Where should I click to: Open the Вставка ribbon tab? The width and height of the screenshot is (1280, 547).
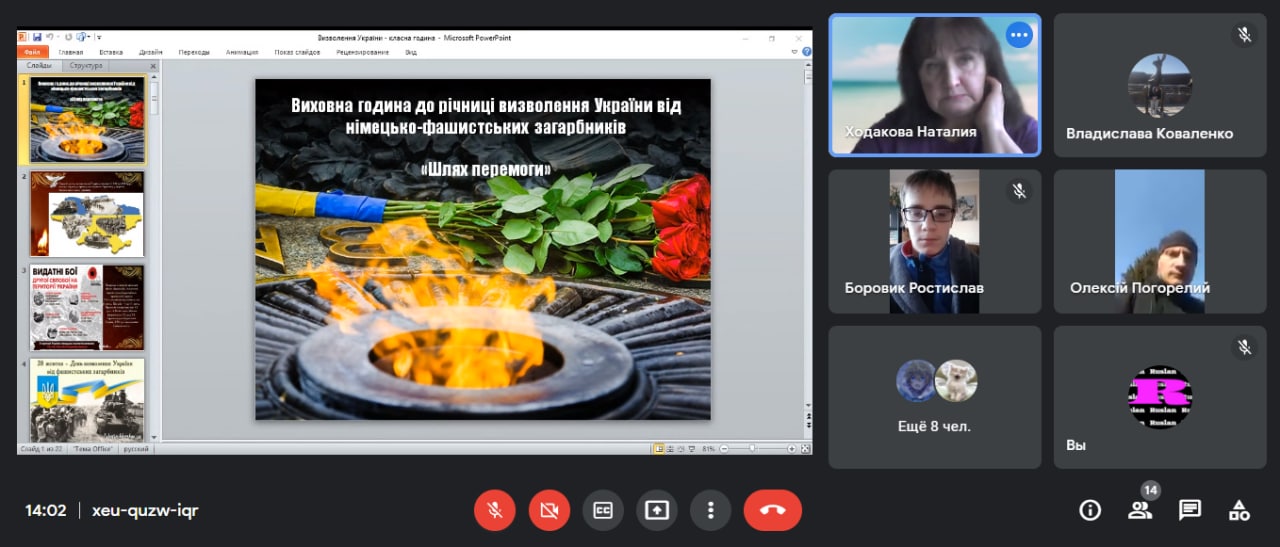coord(111,52)
